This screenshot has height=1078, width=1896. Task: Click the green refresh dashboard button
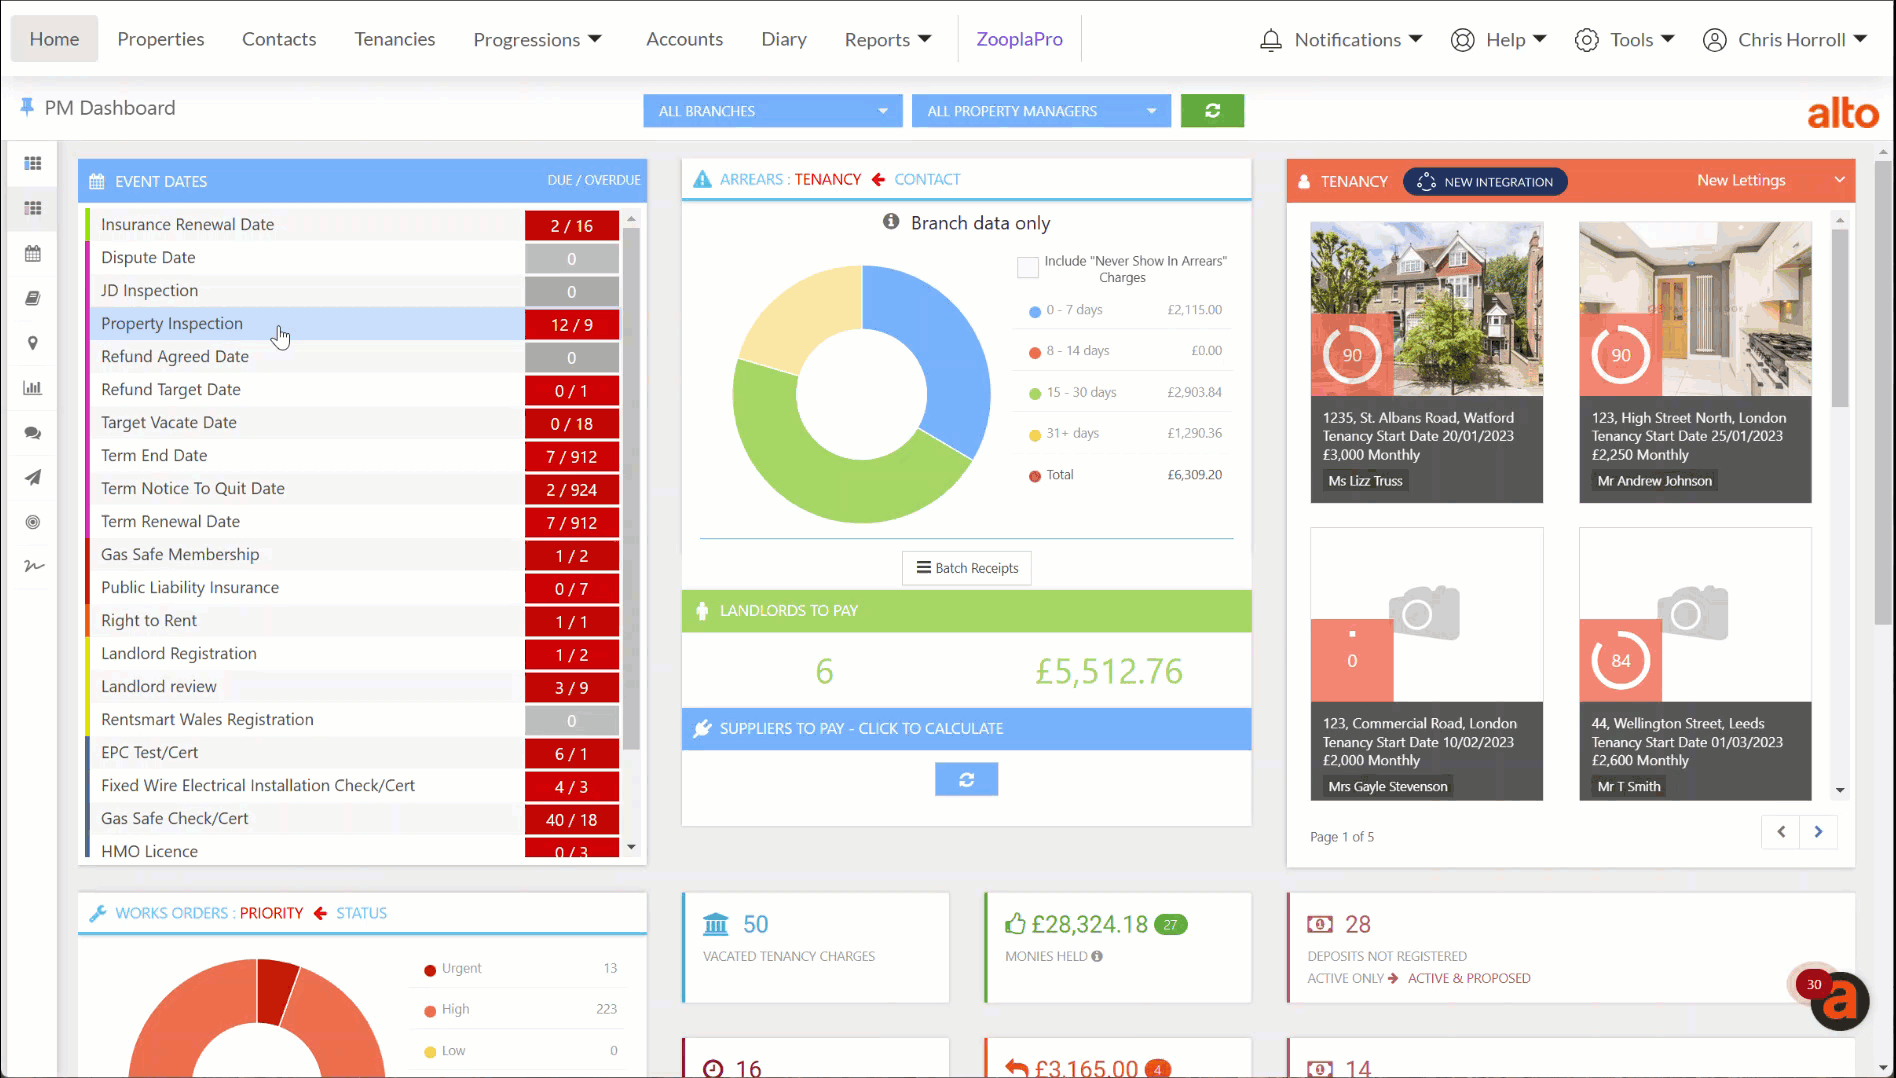click(1212, 111)
